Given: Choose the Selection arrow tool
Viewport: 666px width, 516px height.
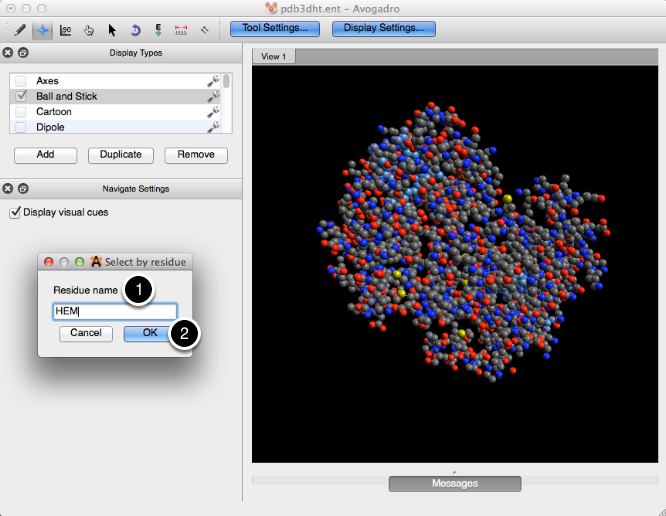Looking at the screenshot, I should tap(112, 30).
